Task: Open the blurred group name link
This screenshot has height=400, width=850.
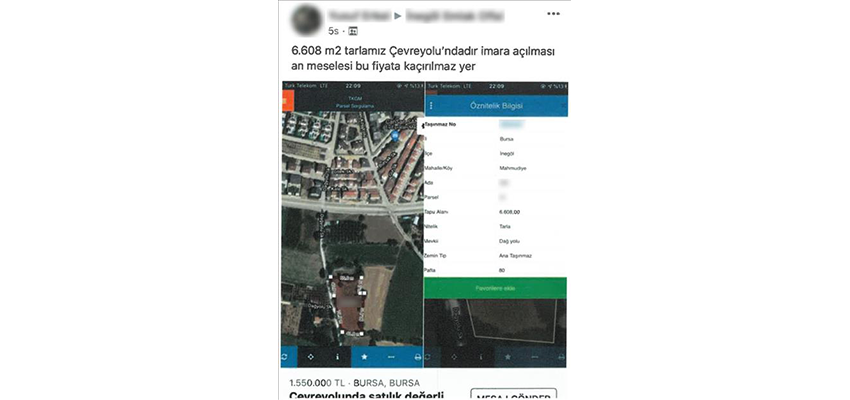Action: [x=454, y=16]
